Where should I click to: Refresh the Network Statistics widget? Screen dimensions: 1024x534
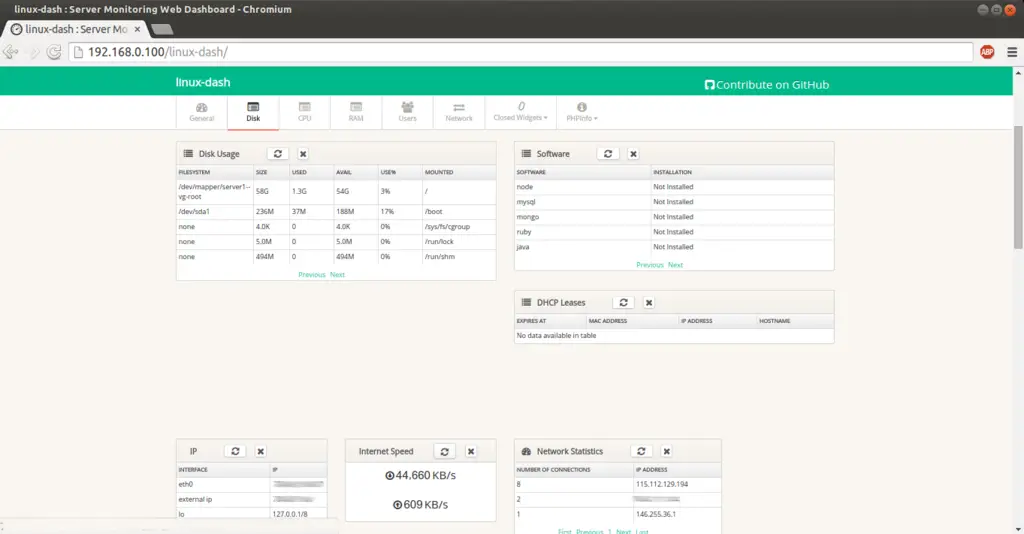click(641, 451)
